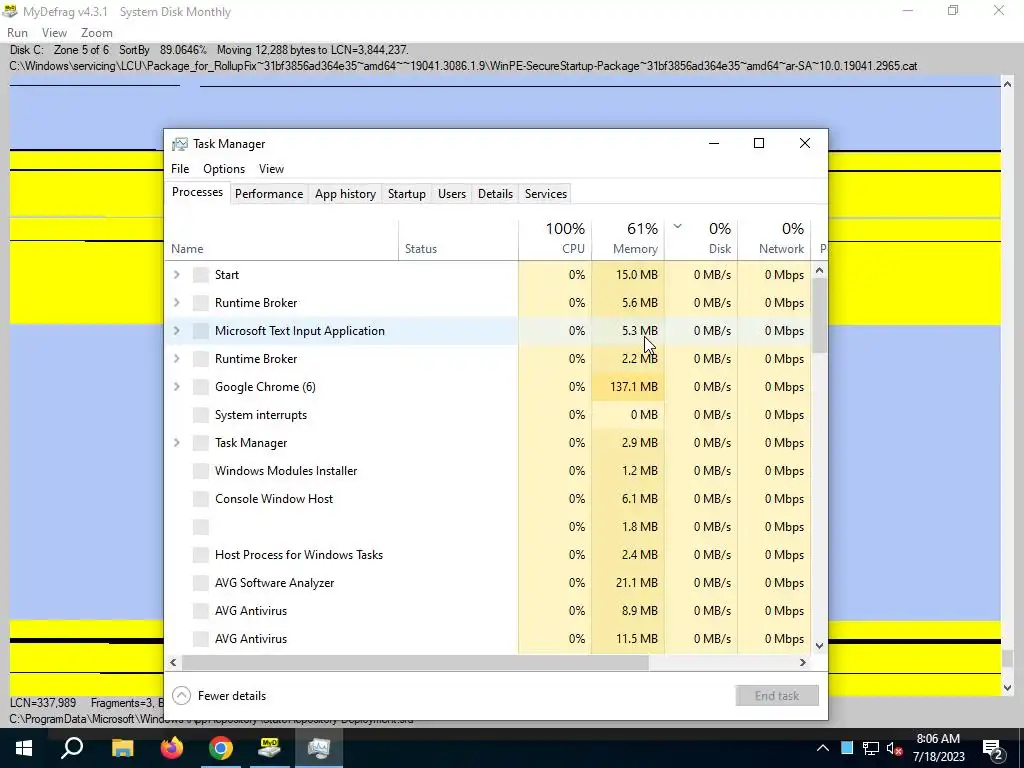Click the System interrupts row icon
The height and width of the screenshot is (768, 1024).
(x=200, y=415)
